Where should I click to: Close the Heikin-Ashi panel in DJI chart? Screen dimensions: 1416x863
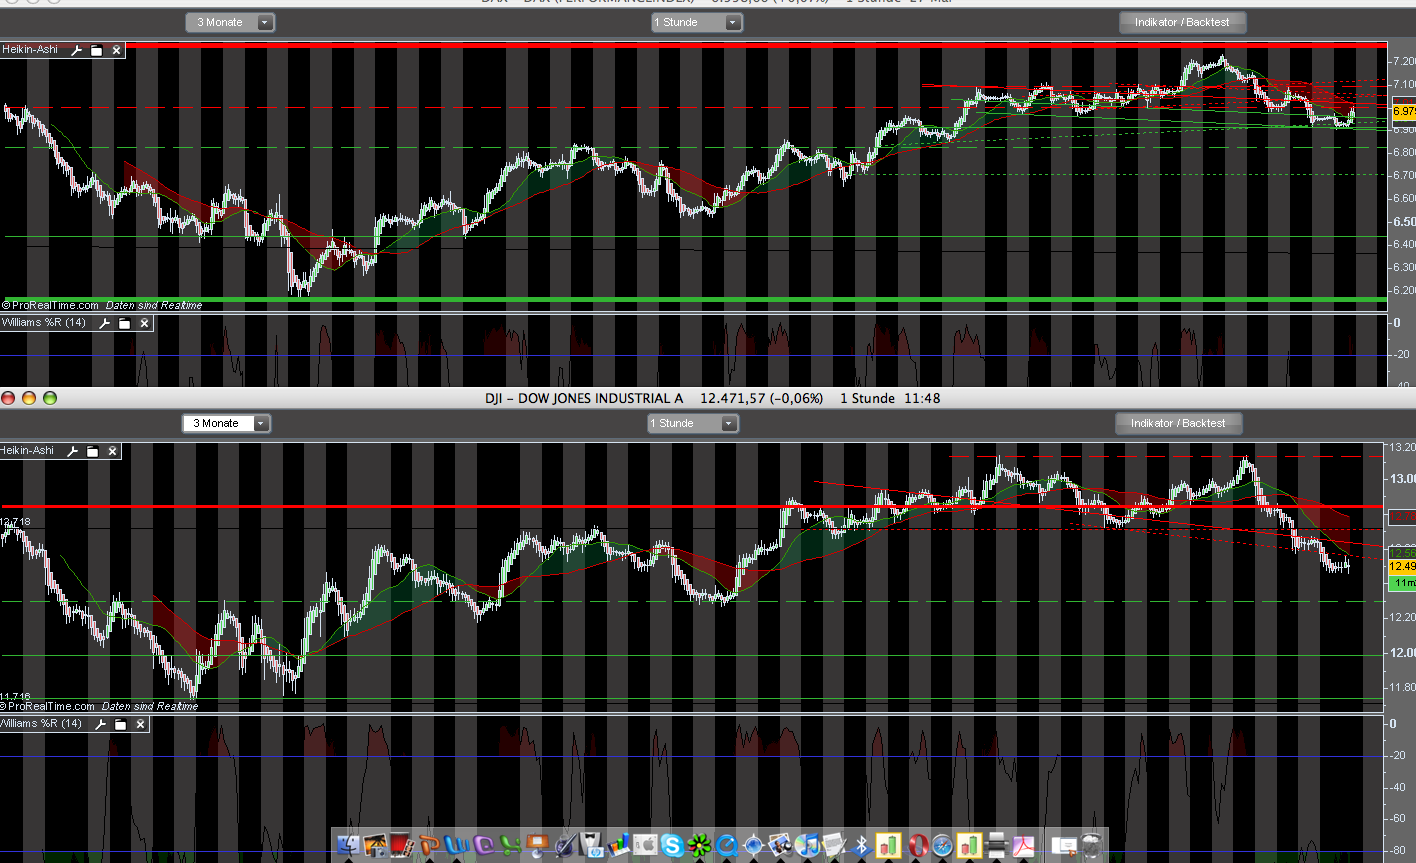[113, 451]
